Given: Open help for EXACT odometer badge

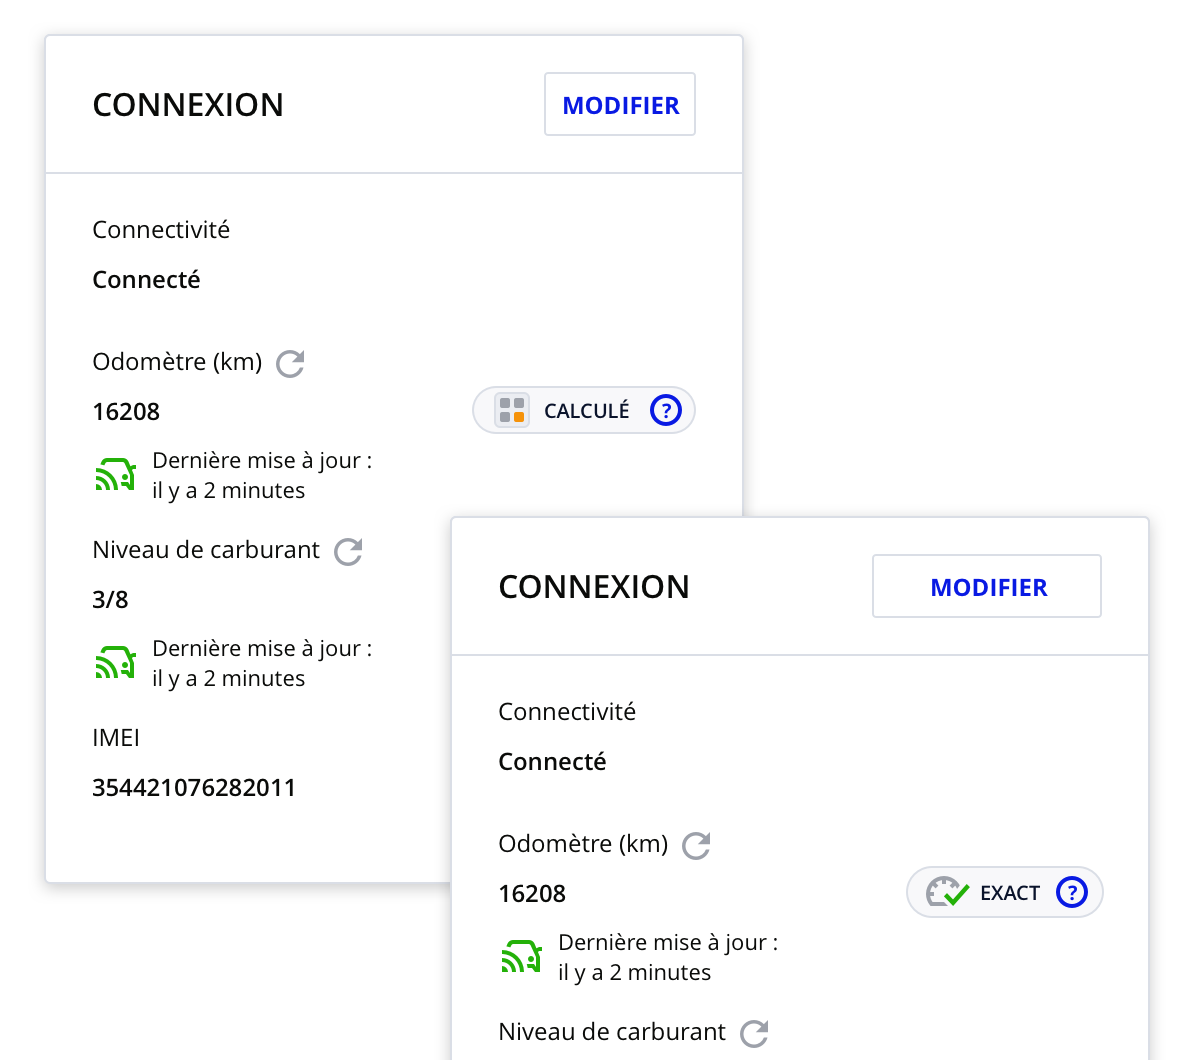Looking at the screenshot, I should 1071,892.
